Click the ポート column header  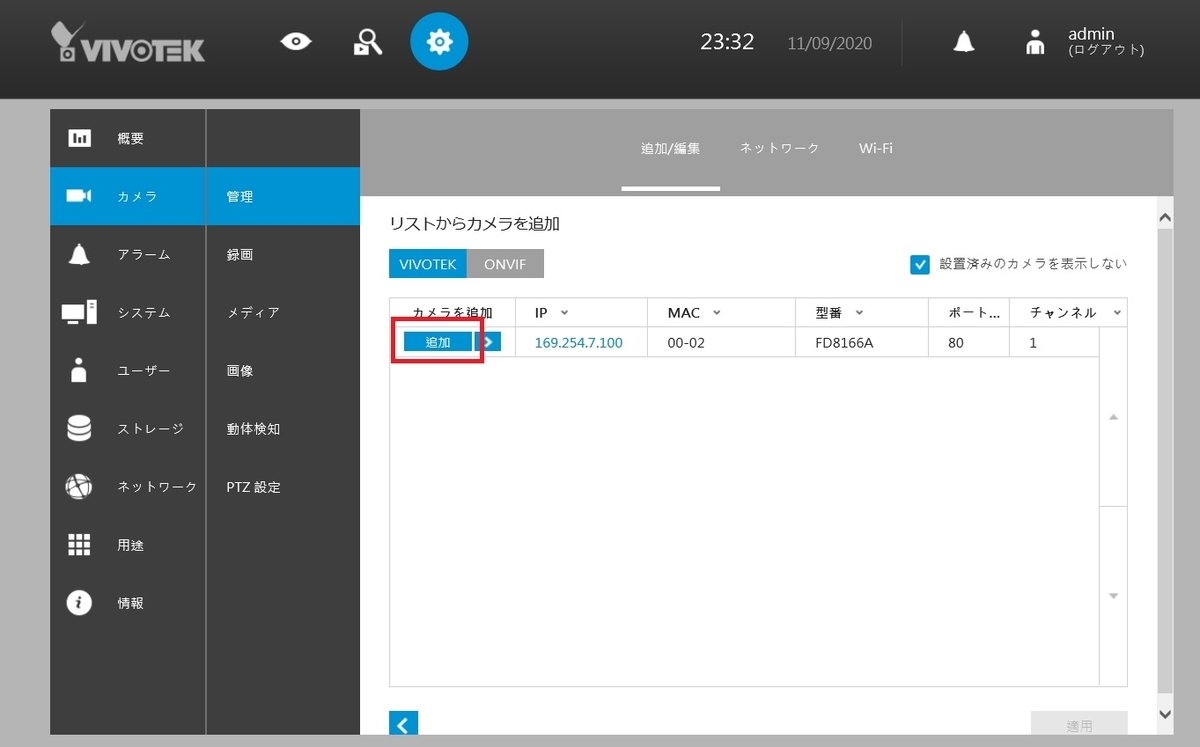pos(969,313)
